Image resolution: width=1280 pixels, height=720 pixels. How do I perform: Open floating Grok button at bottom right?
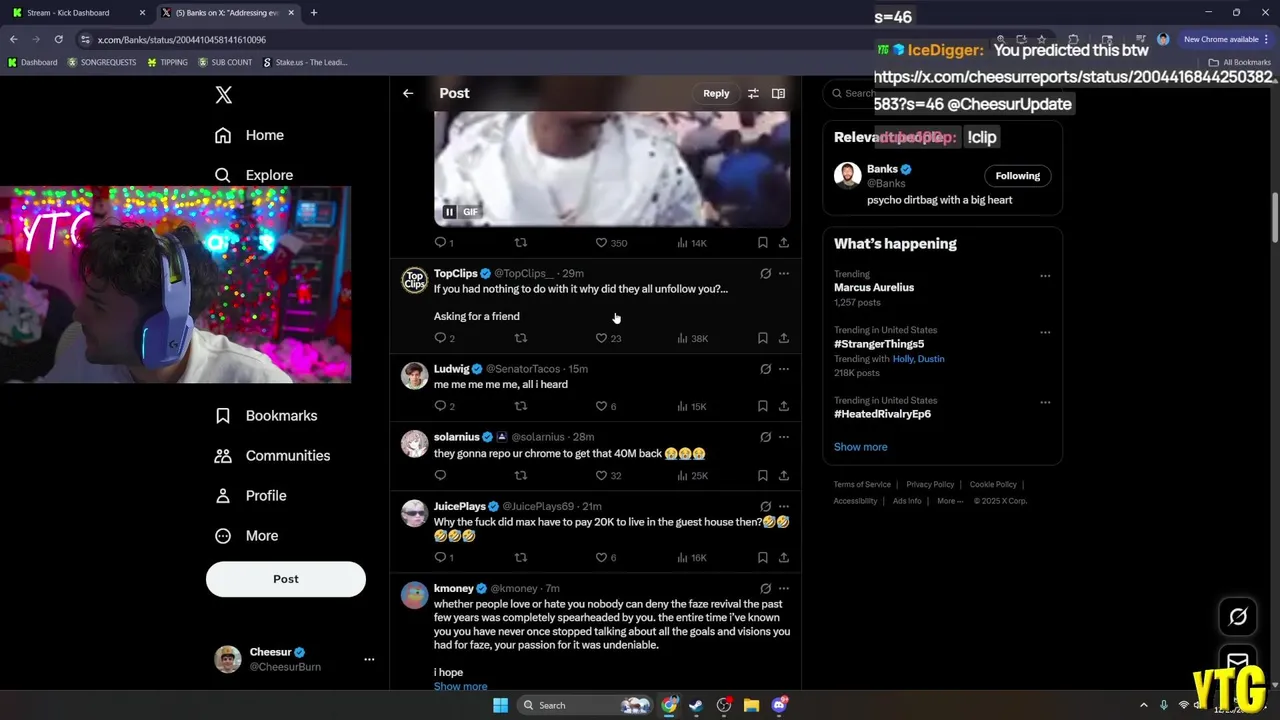pyautogui.click(x=1238, y=617)
